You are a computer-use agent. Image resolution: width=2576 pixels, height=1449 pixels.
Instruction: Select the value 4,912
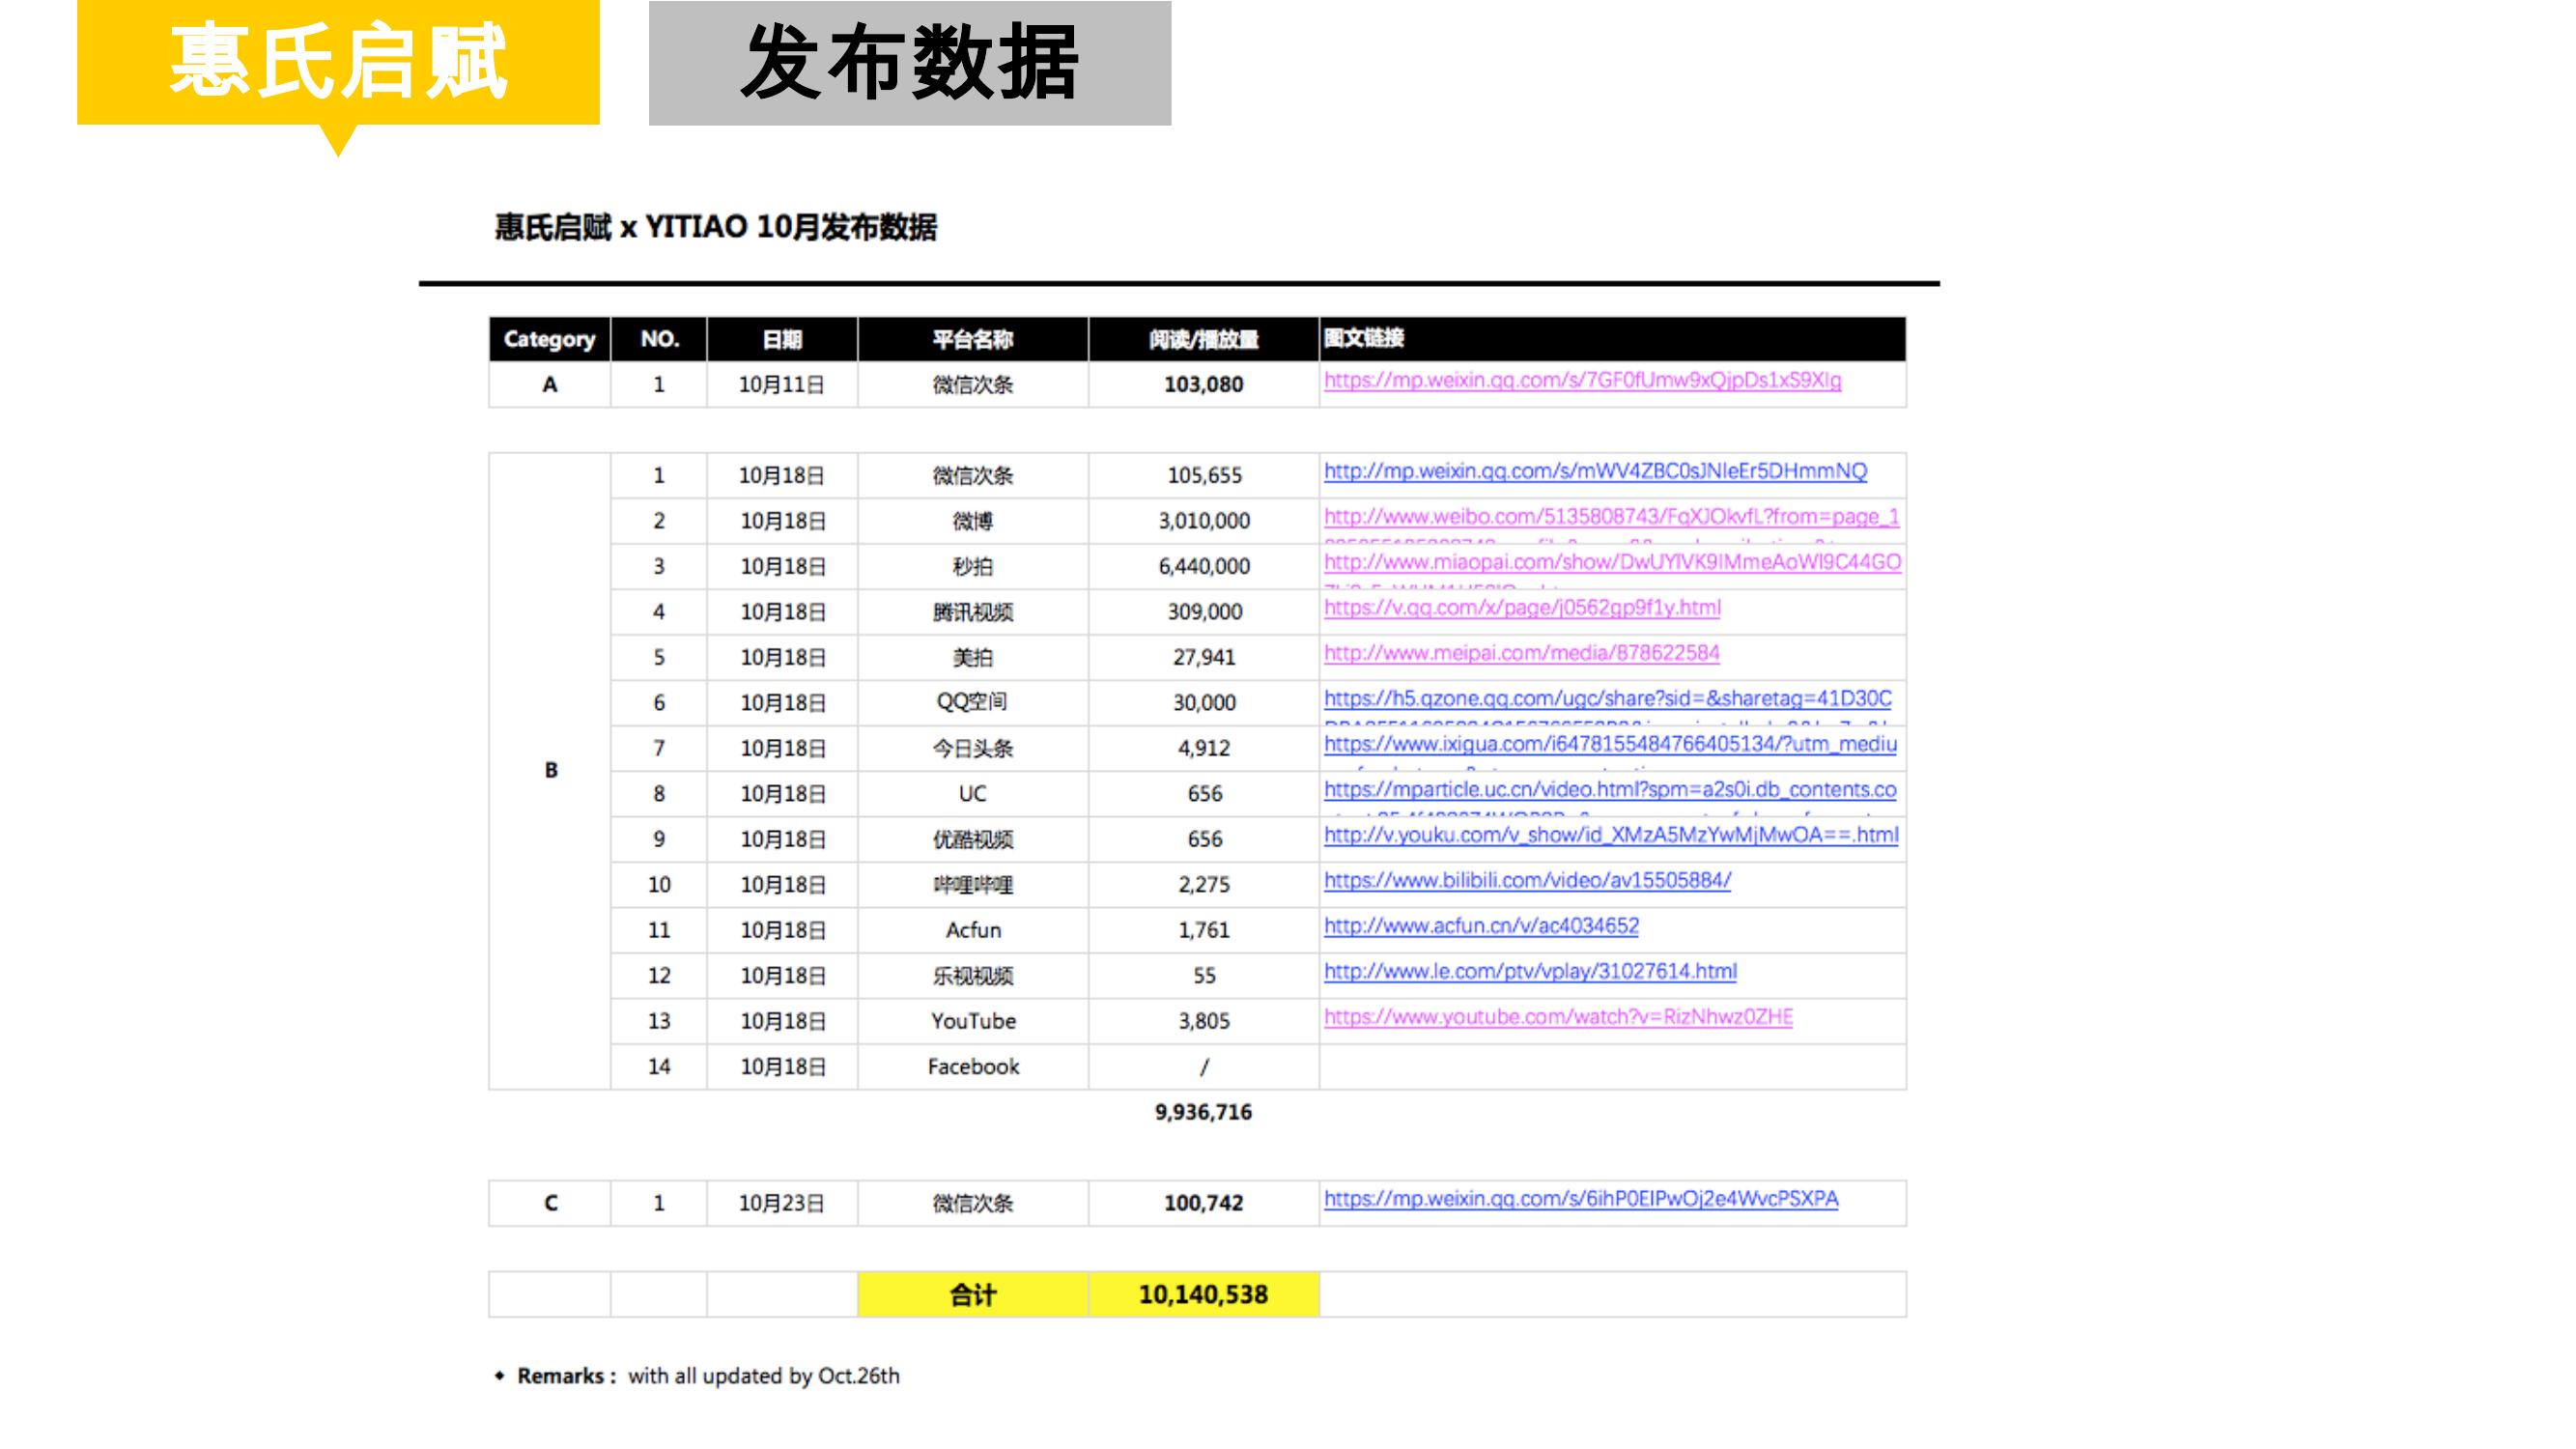1205,748
